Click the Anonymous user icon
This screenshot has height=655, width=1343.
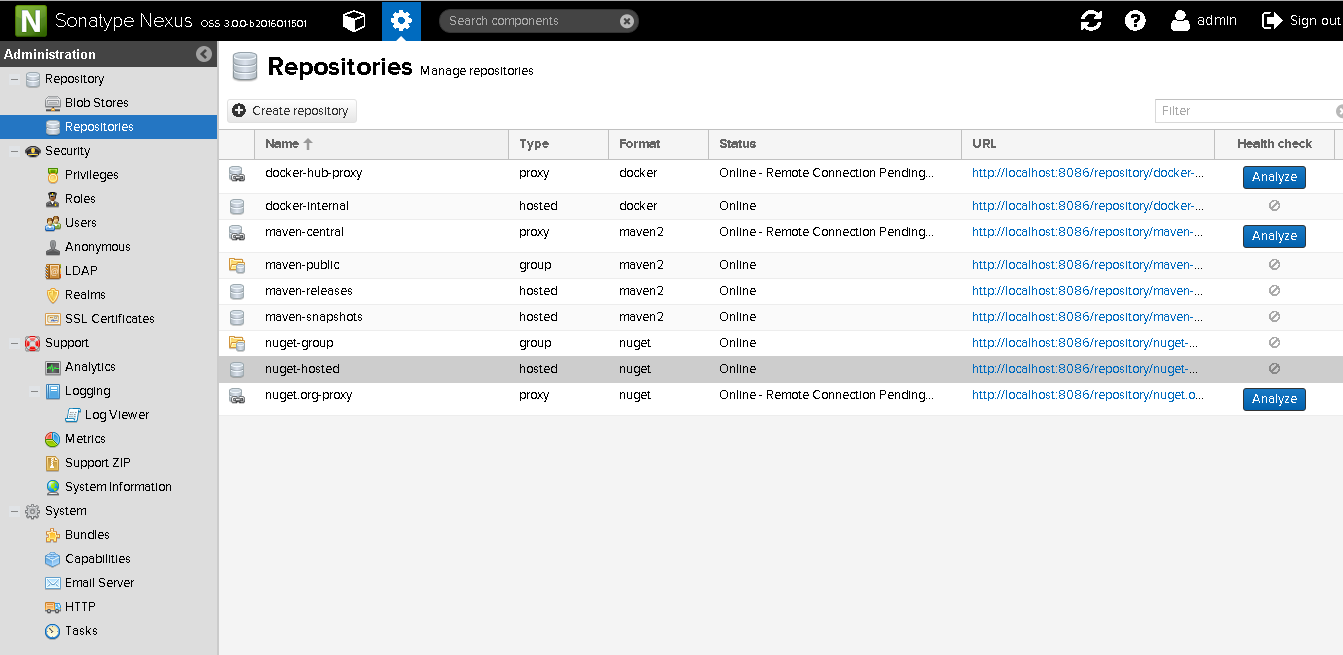click(x=53, y=247)
